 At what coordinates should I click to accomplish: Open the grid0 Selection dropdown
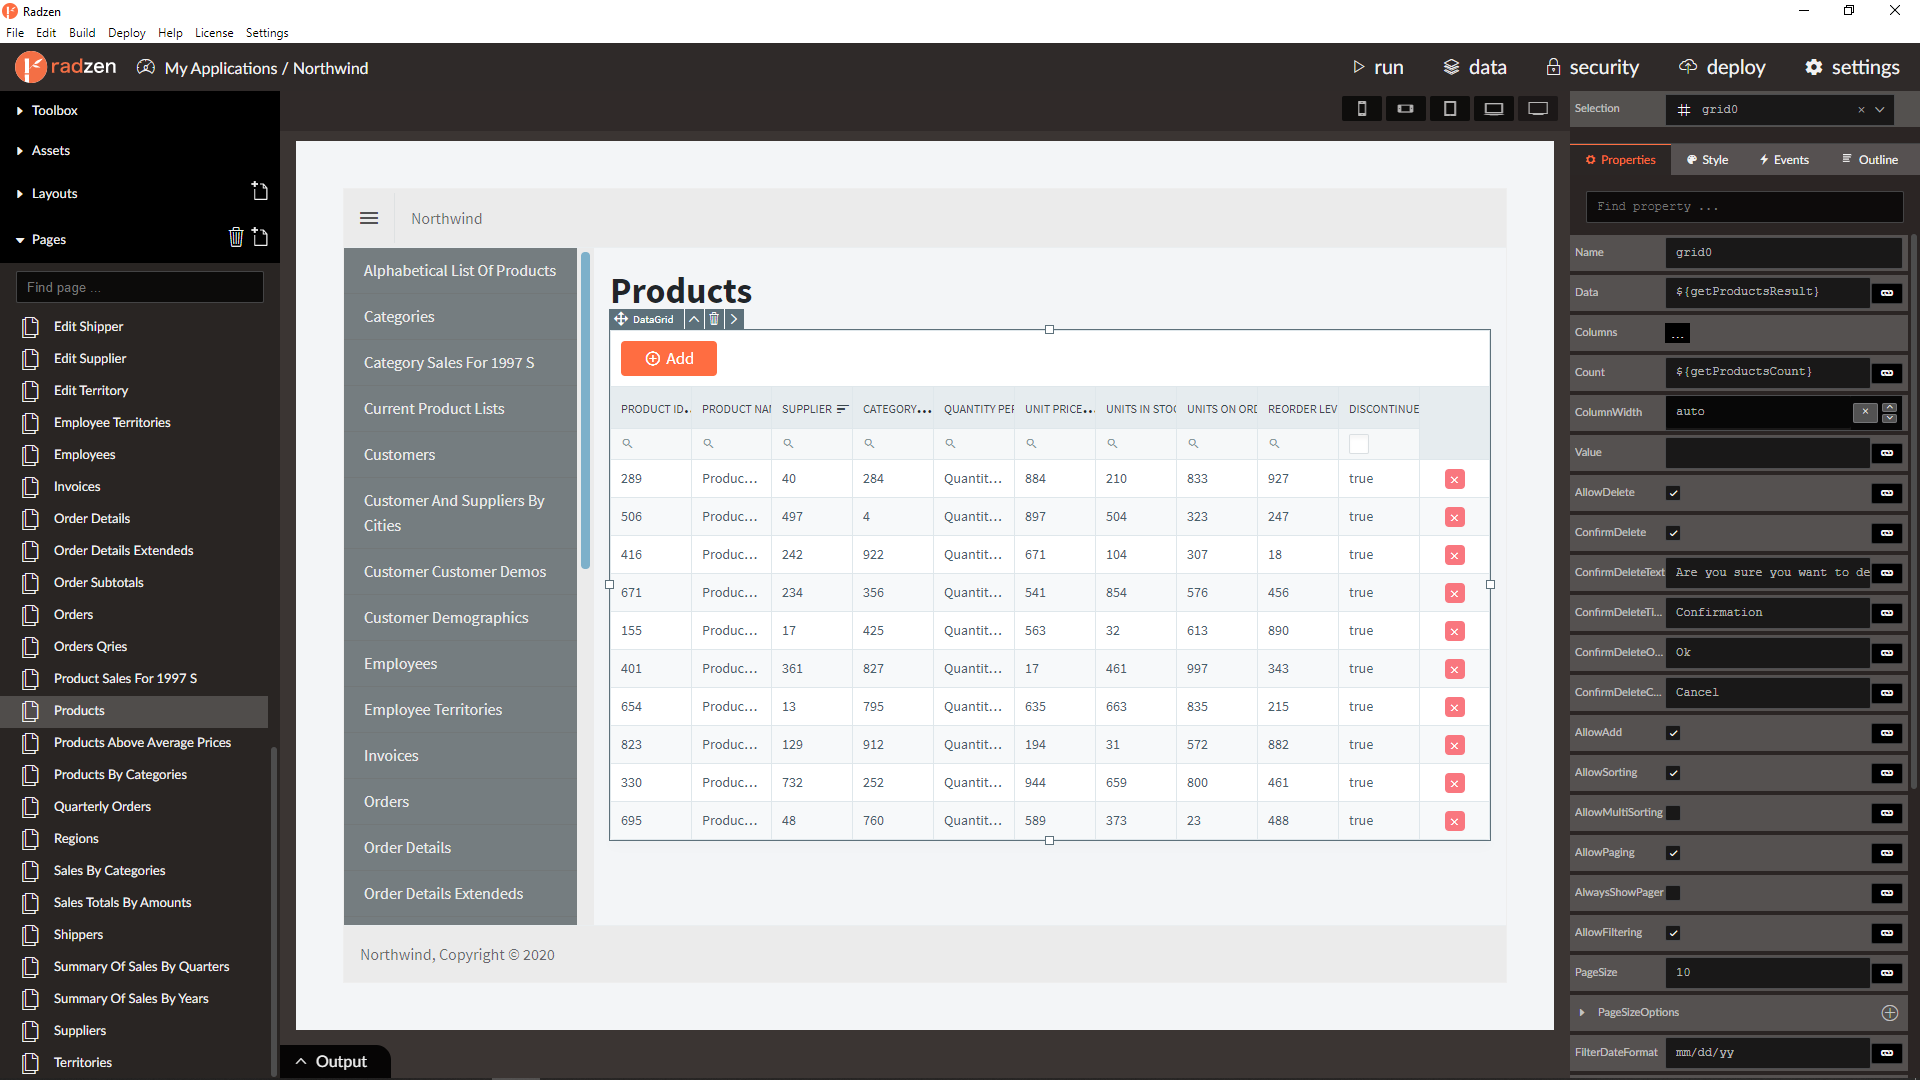pyautogui.click(x=1880, y=109)
